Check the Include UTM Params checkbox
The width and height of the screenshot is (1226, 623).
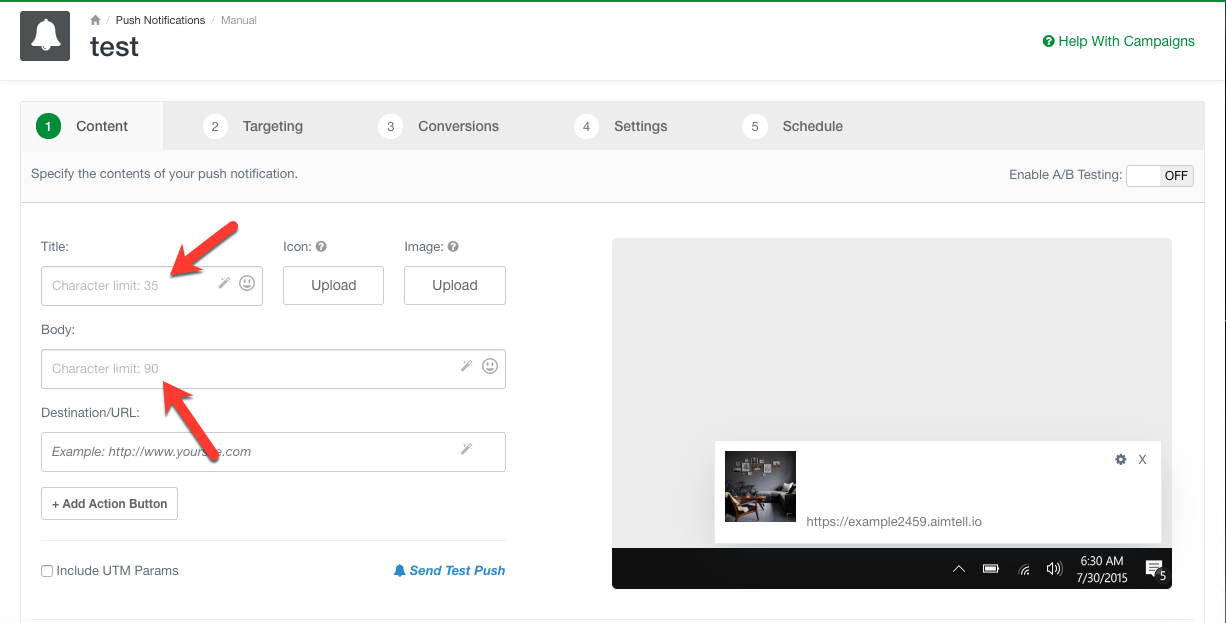(x=47, y=571)
